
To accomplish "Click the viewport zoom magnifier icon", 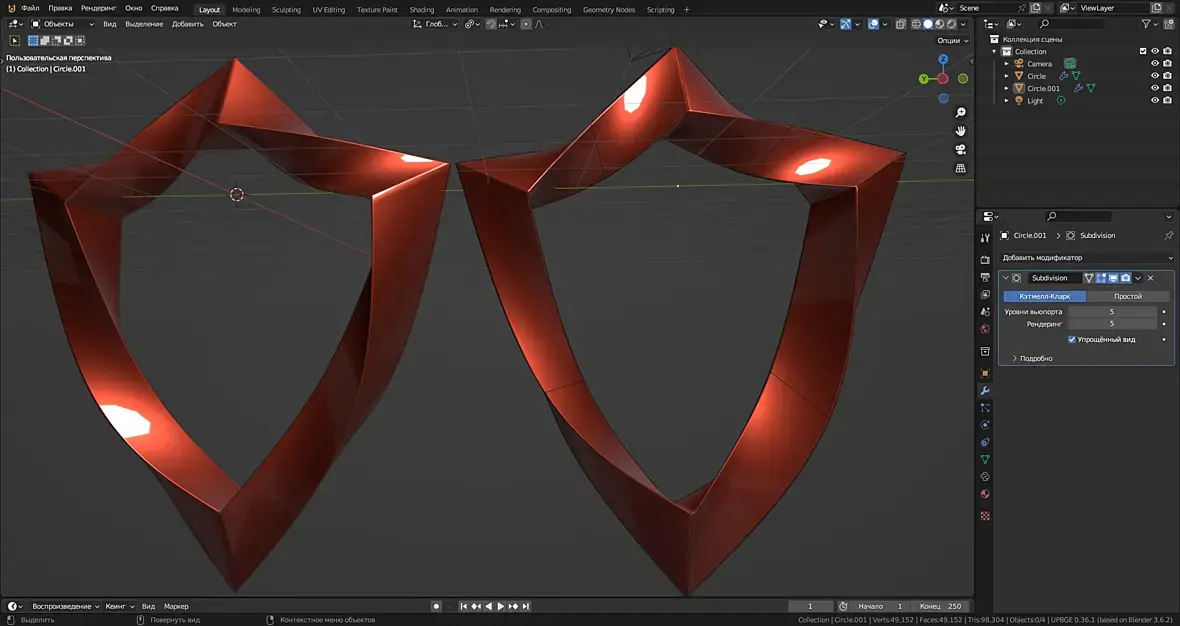I will click(x=961, y=113).
